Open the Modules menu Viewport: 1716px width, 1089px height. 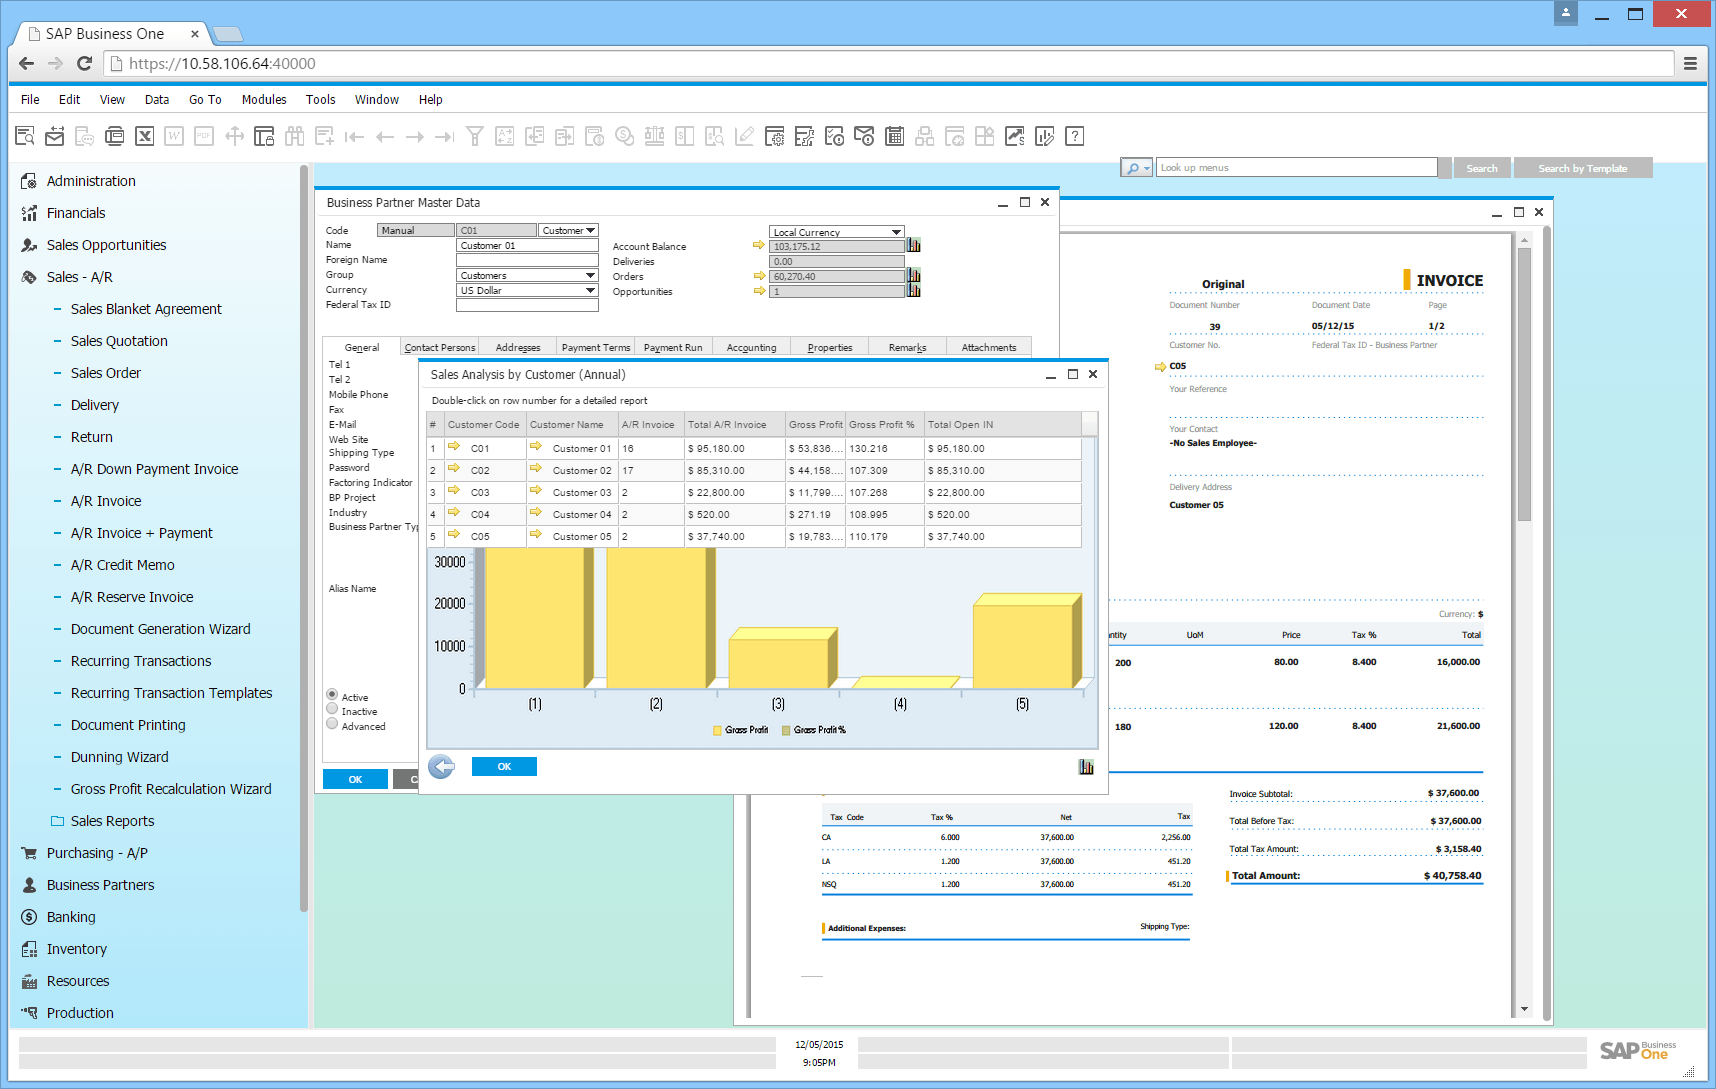click(x=264, y=99)
